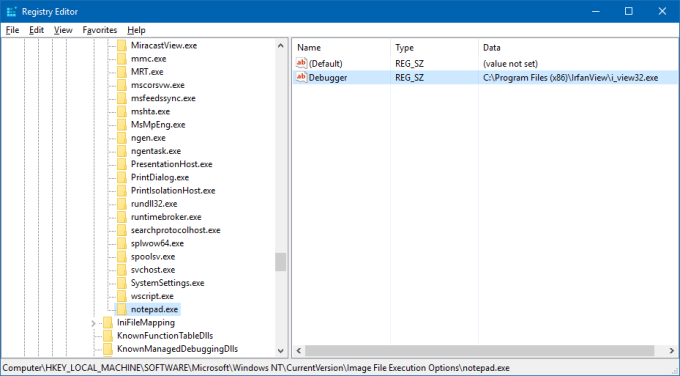Click the KnownFunctionTableDlls folder icon
This screenshot has width=680, height=376.
coord(108,336)
